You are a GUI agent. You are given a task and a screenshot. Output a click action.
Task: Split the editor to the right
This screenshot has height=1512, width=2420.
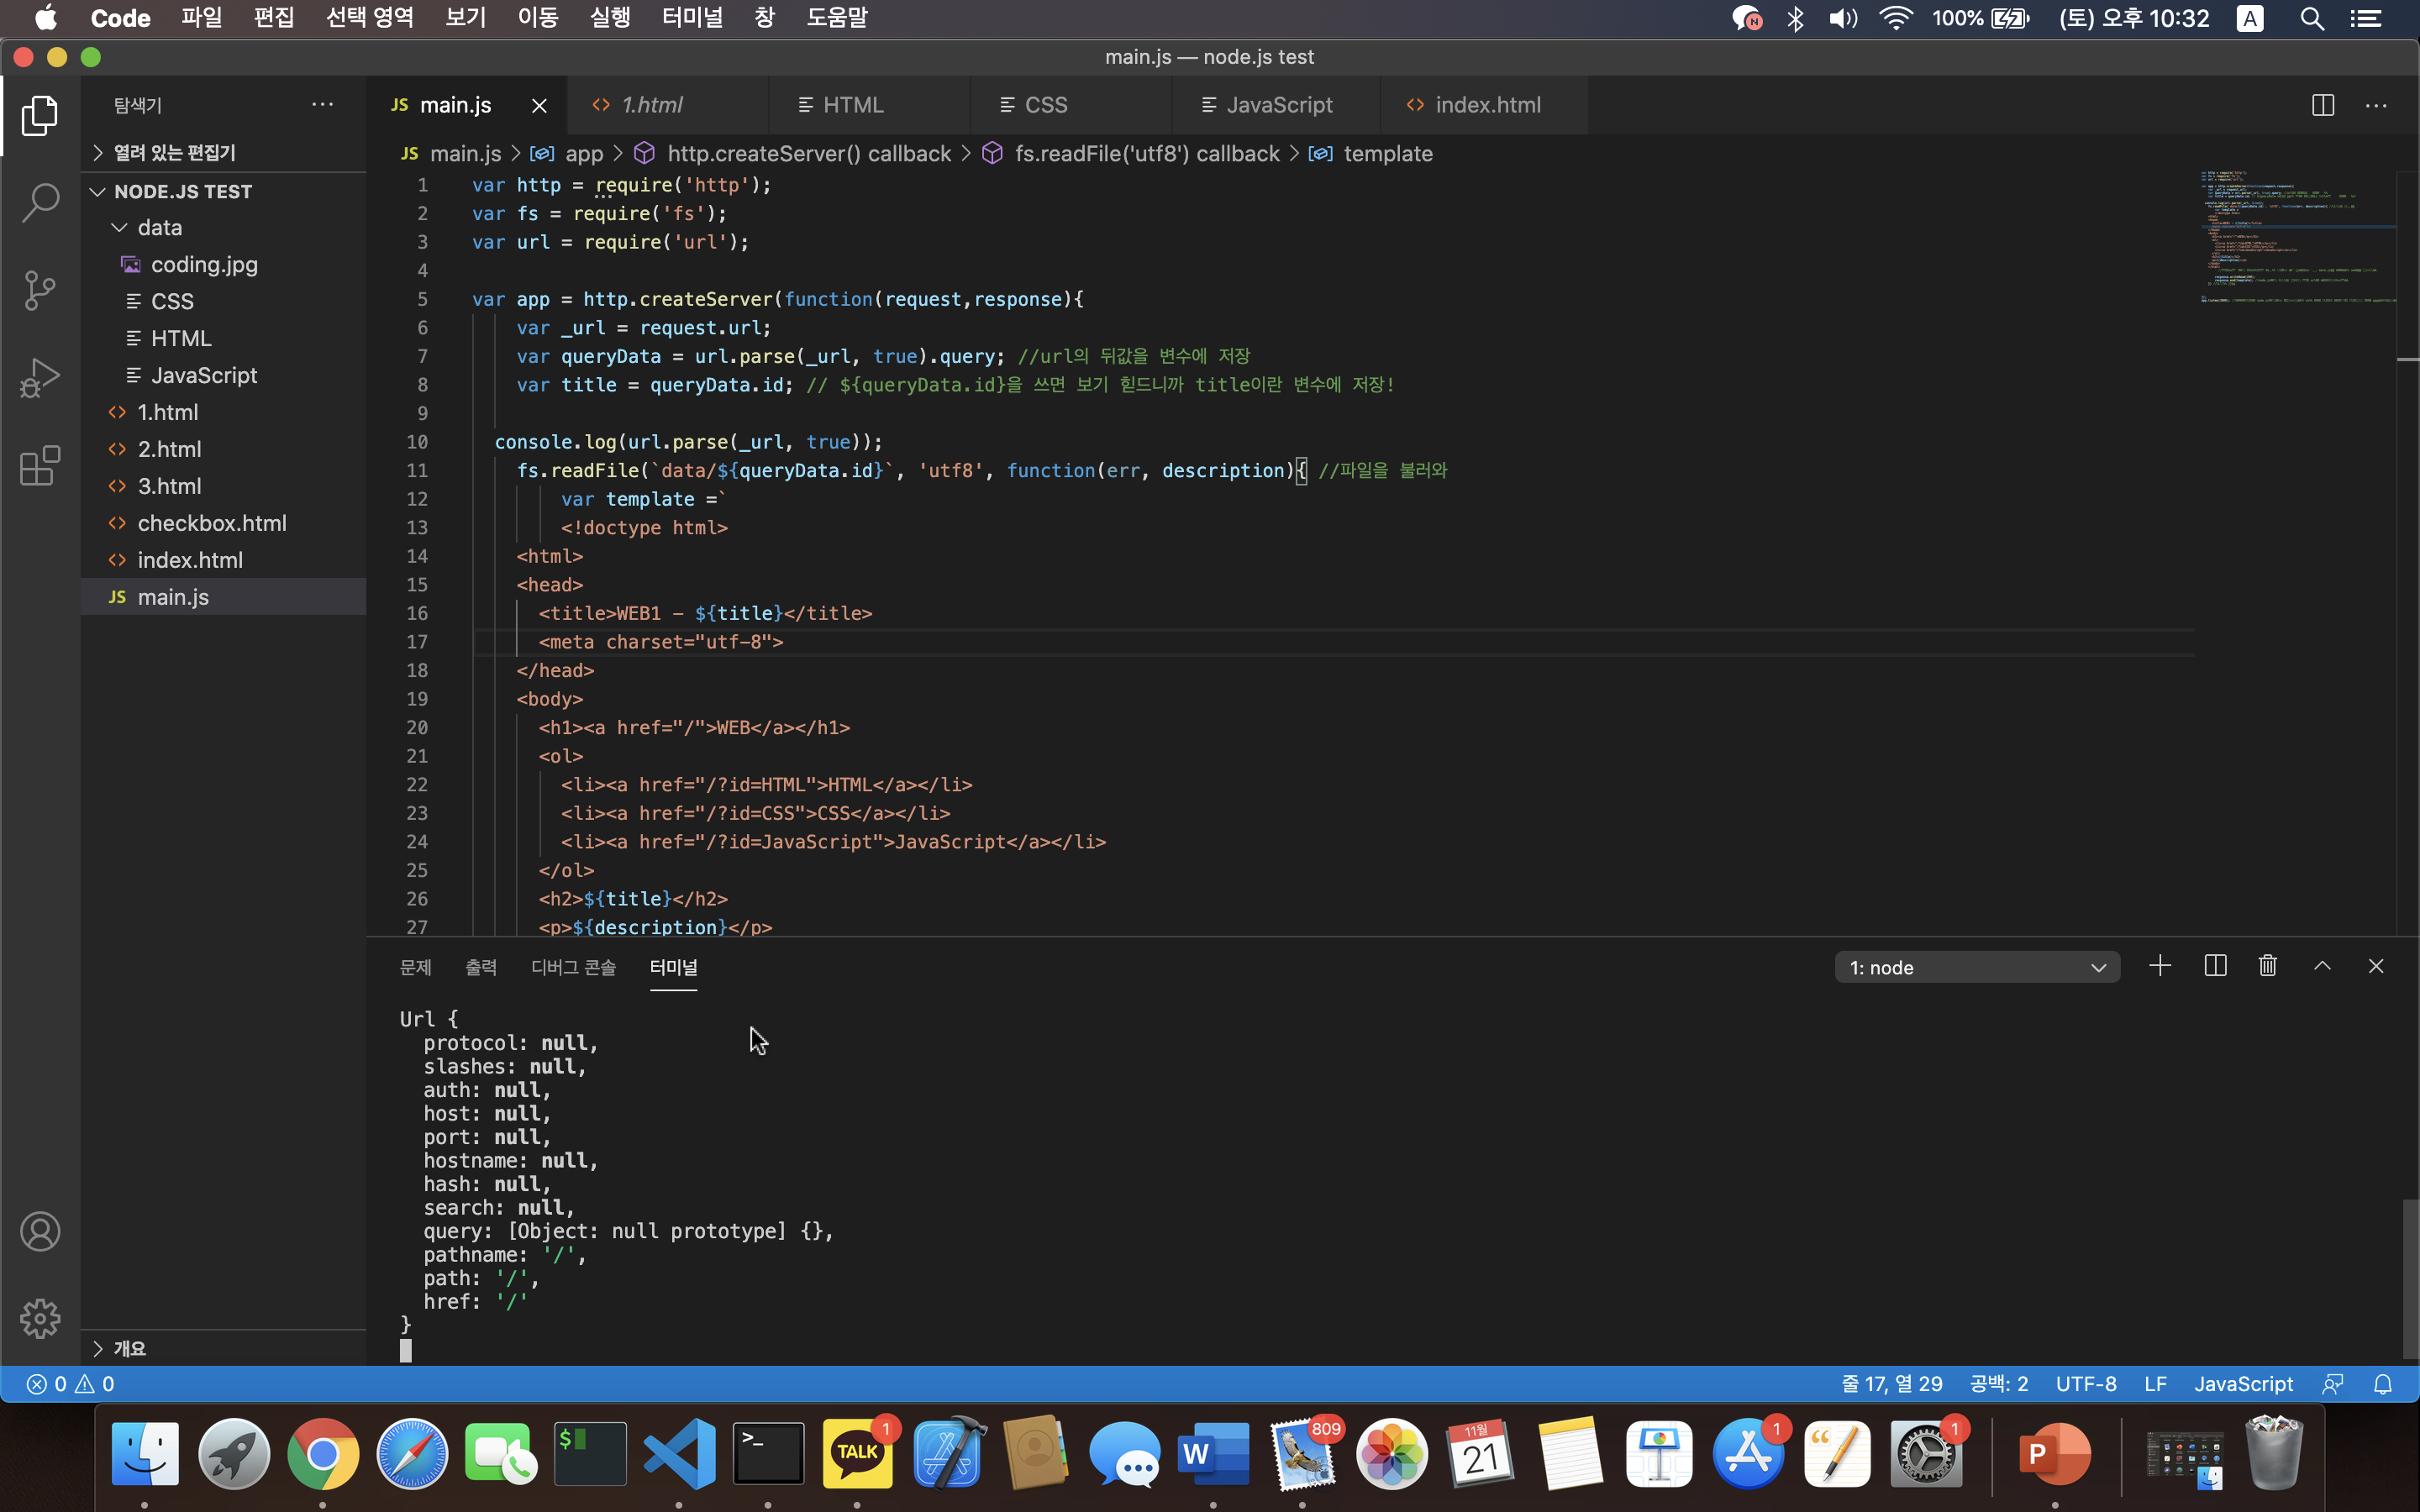point(2322,105)
